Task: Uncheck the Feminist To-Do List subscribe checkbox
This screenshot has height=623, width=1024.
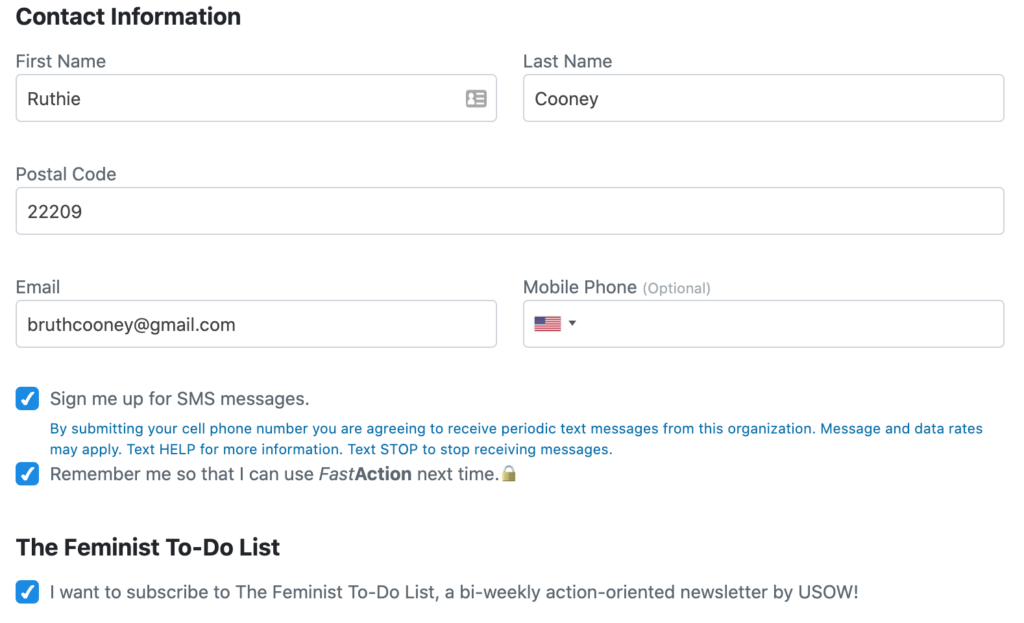Action: [28, 592]
